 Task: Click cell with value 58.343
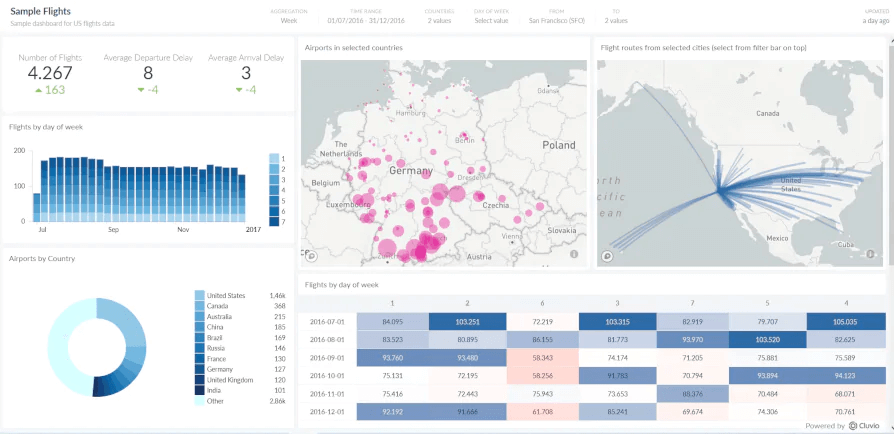pos(542,358)
